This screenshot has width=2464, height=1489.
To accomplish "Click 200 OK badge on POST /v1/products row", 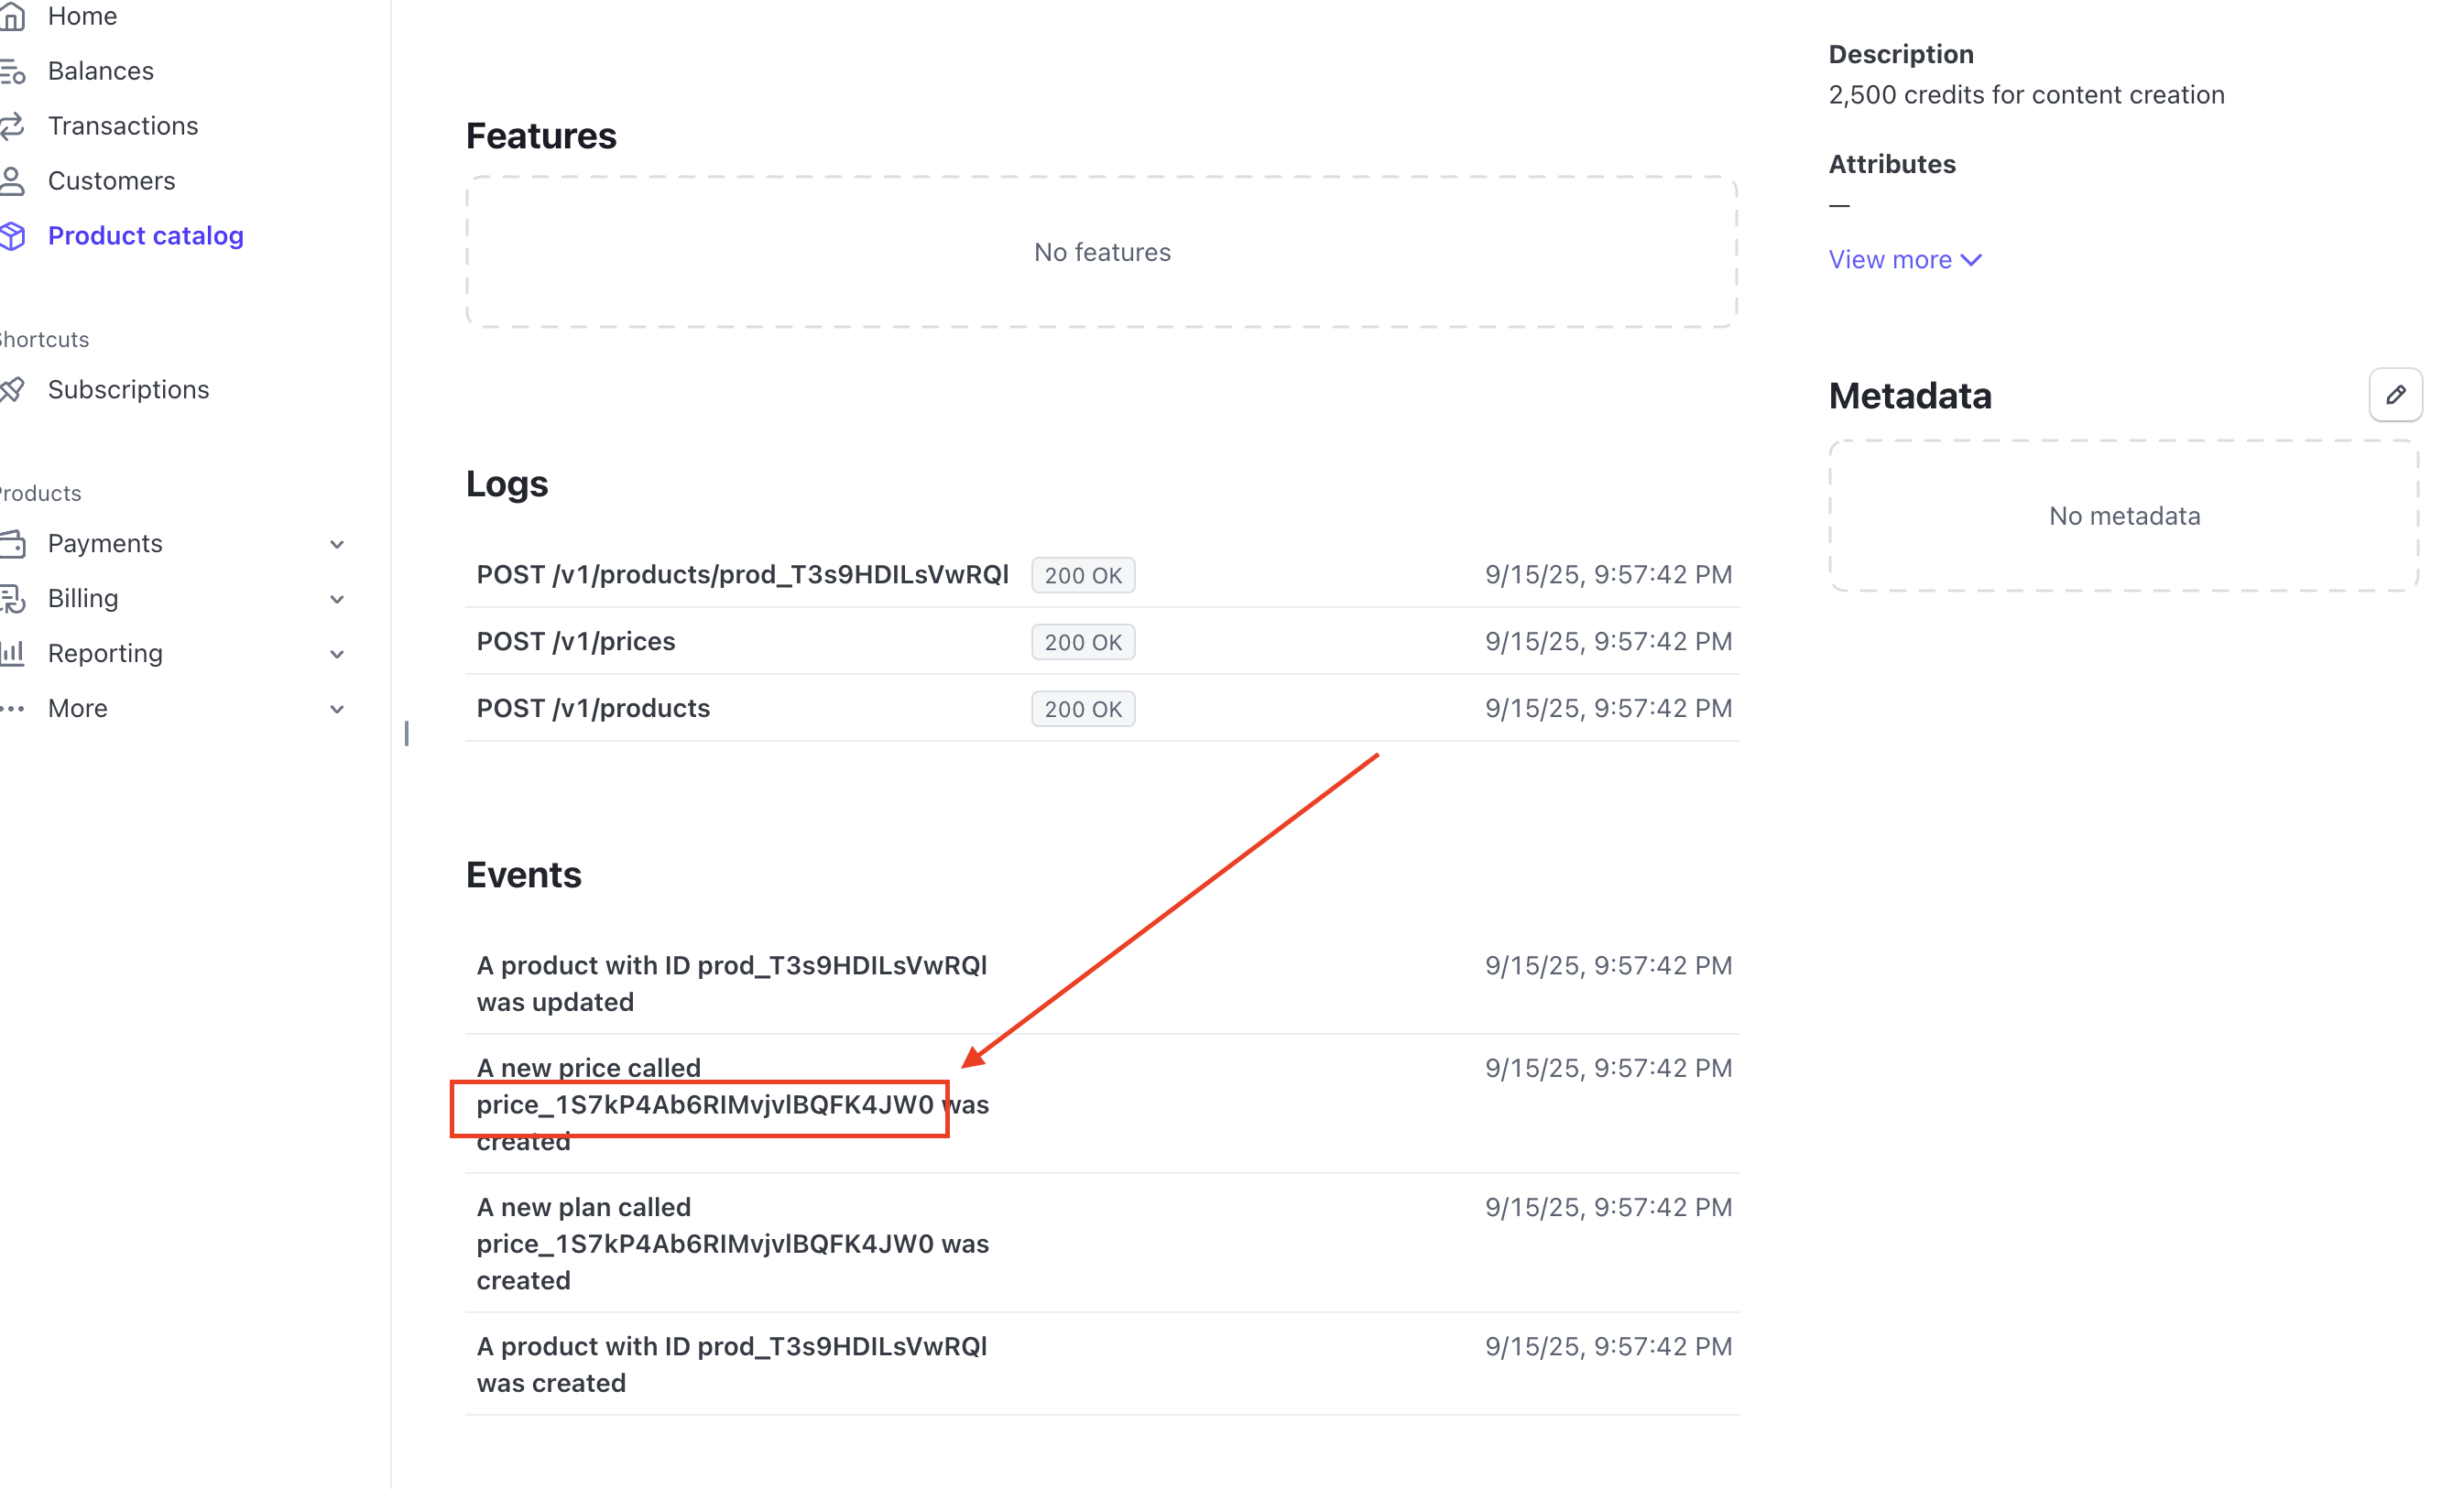I will coord(1083,710).
